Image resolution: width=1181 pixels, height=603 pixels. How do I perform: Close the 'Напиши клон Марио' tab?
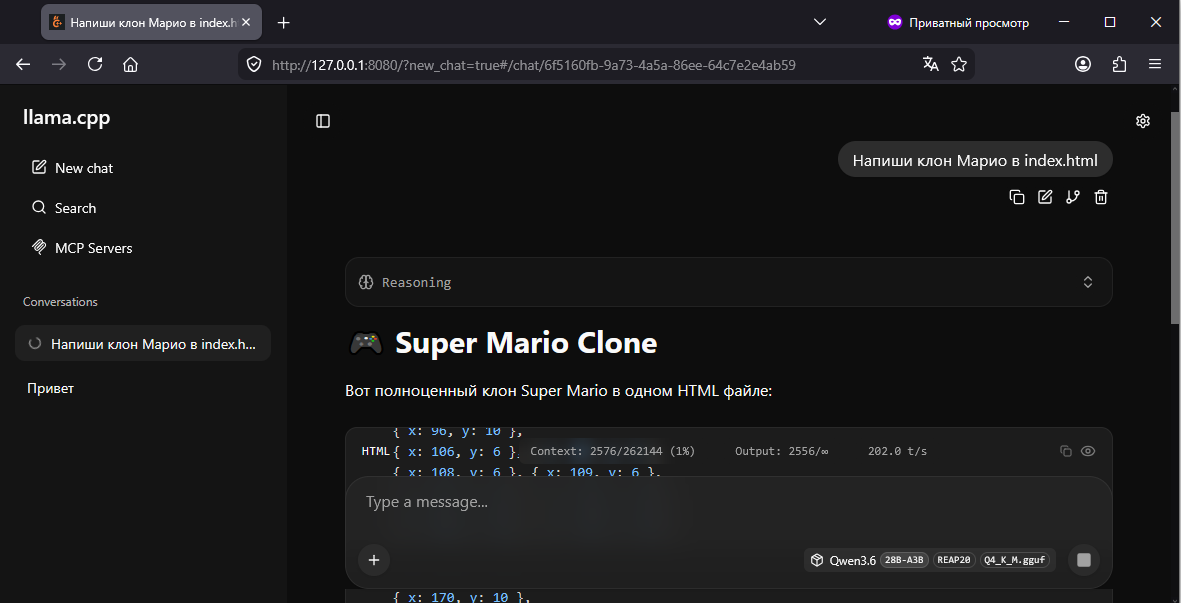pos(246,23)
